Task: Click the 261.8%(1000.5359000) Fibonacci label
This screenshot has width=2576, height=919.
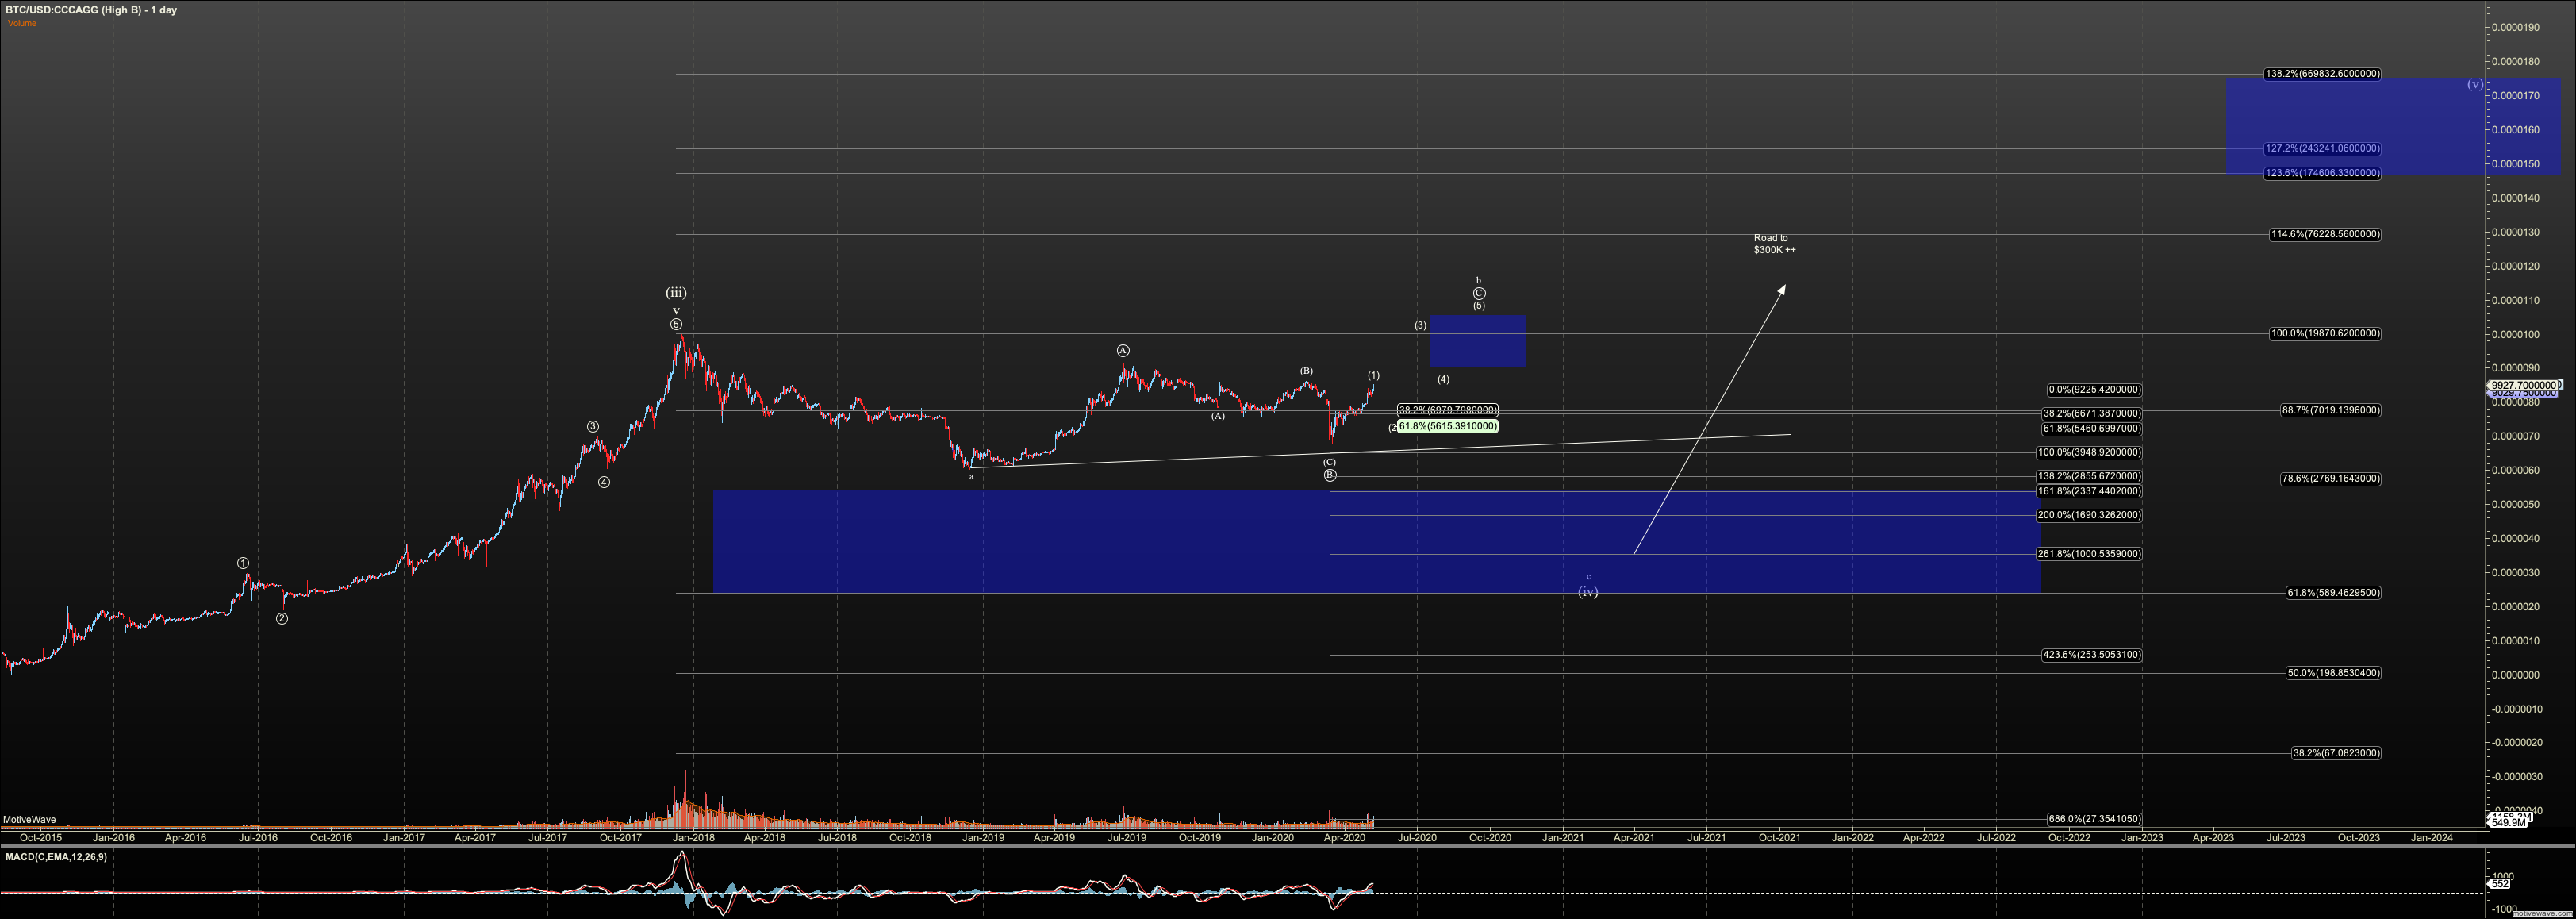Action: (x=2089, y=554)
